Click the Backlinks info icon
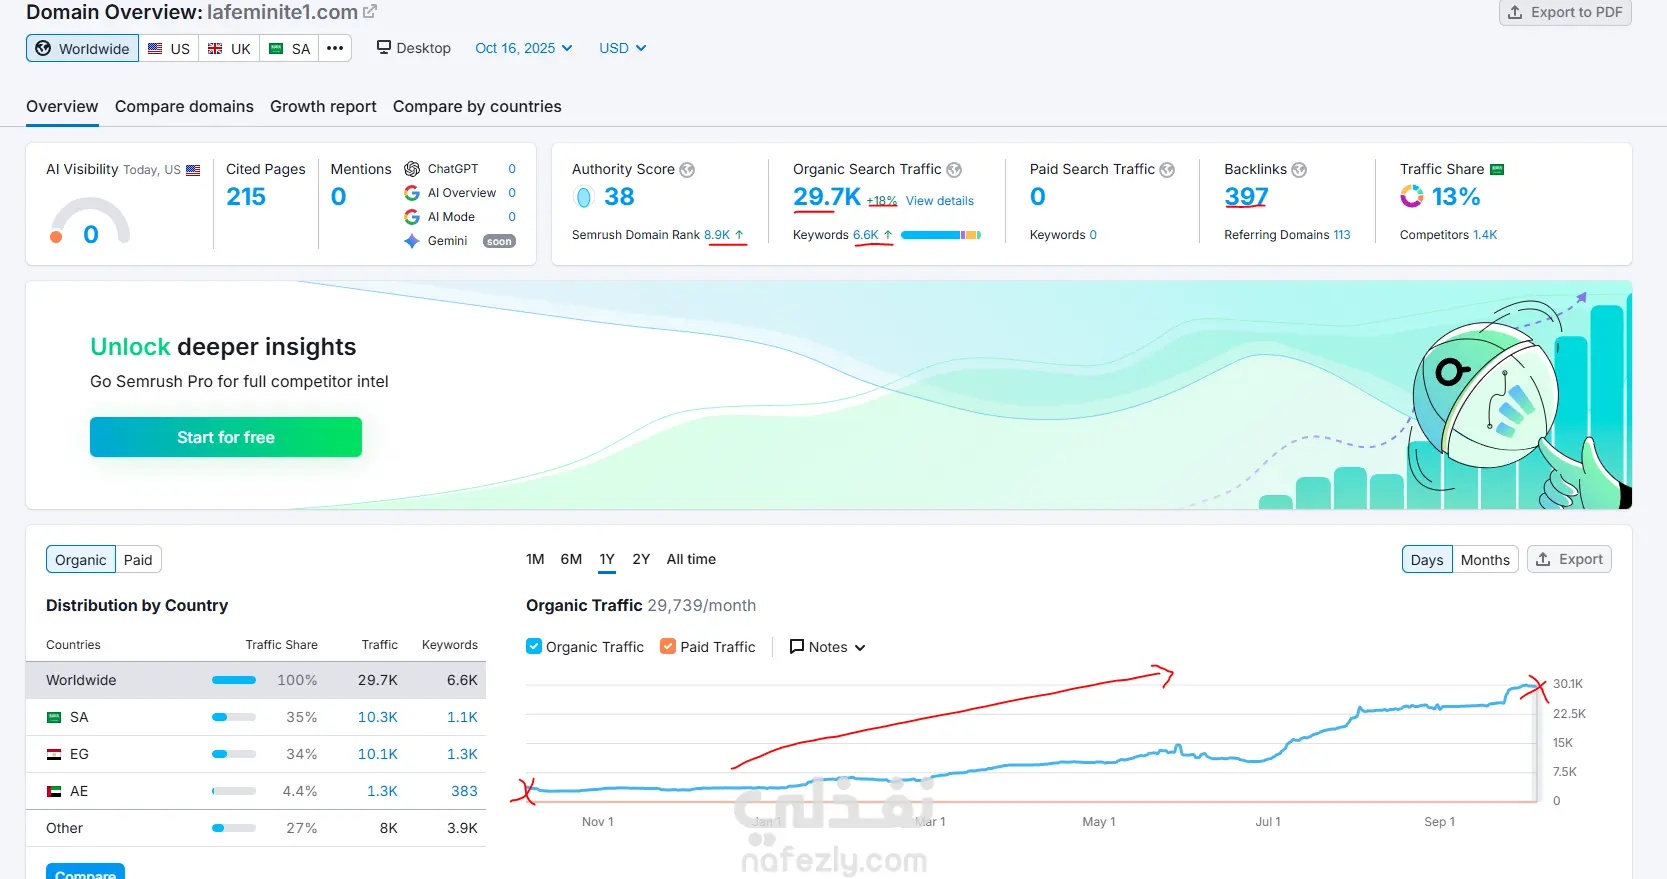This screenshot has height=879, width=1667. click(1299, 170)
